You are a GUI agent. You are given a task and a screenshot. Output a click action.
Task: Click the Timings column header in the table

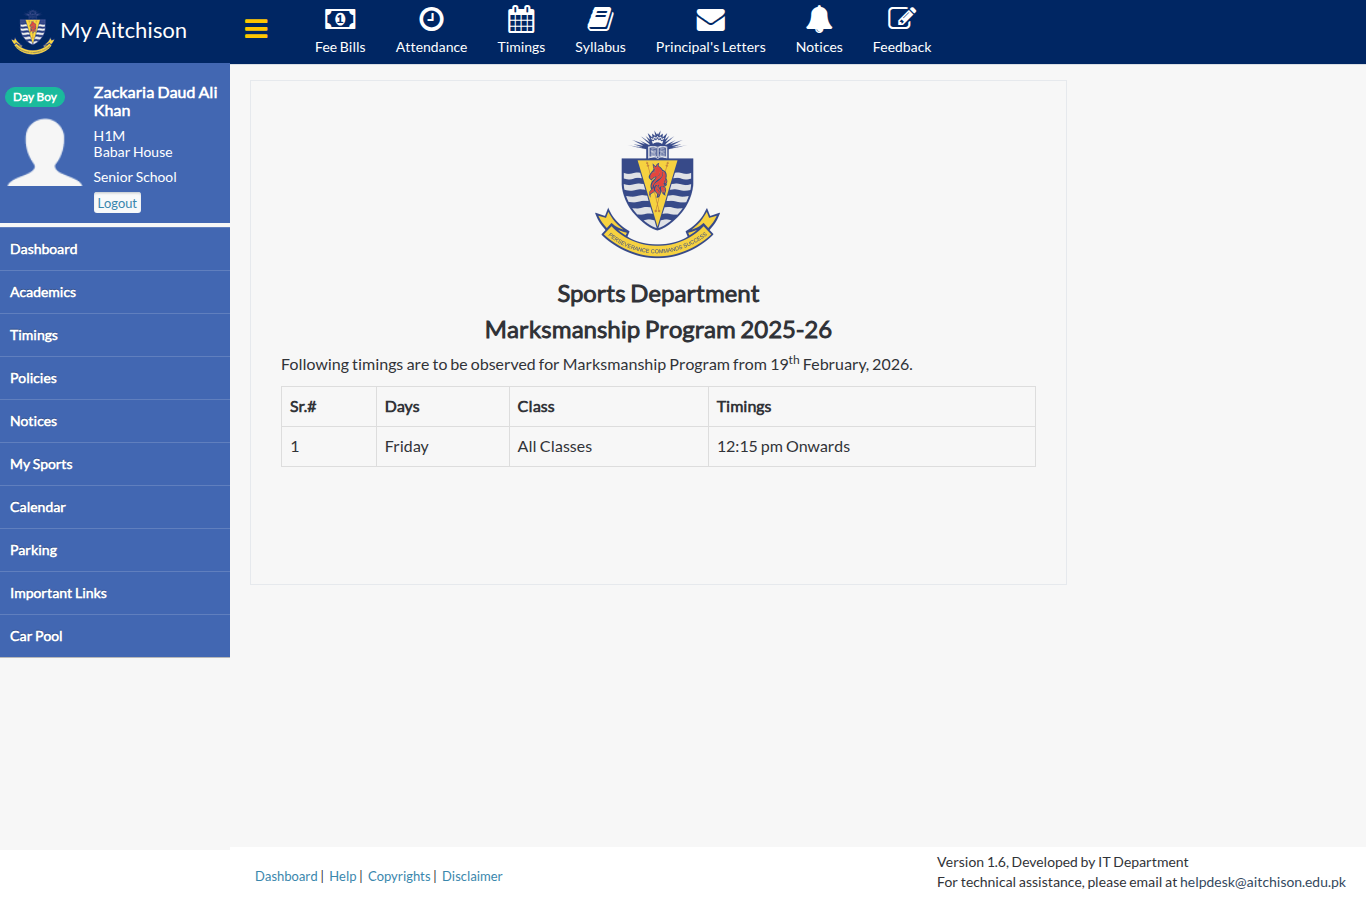872,407
